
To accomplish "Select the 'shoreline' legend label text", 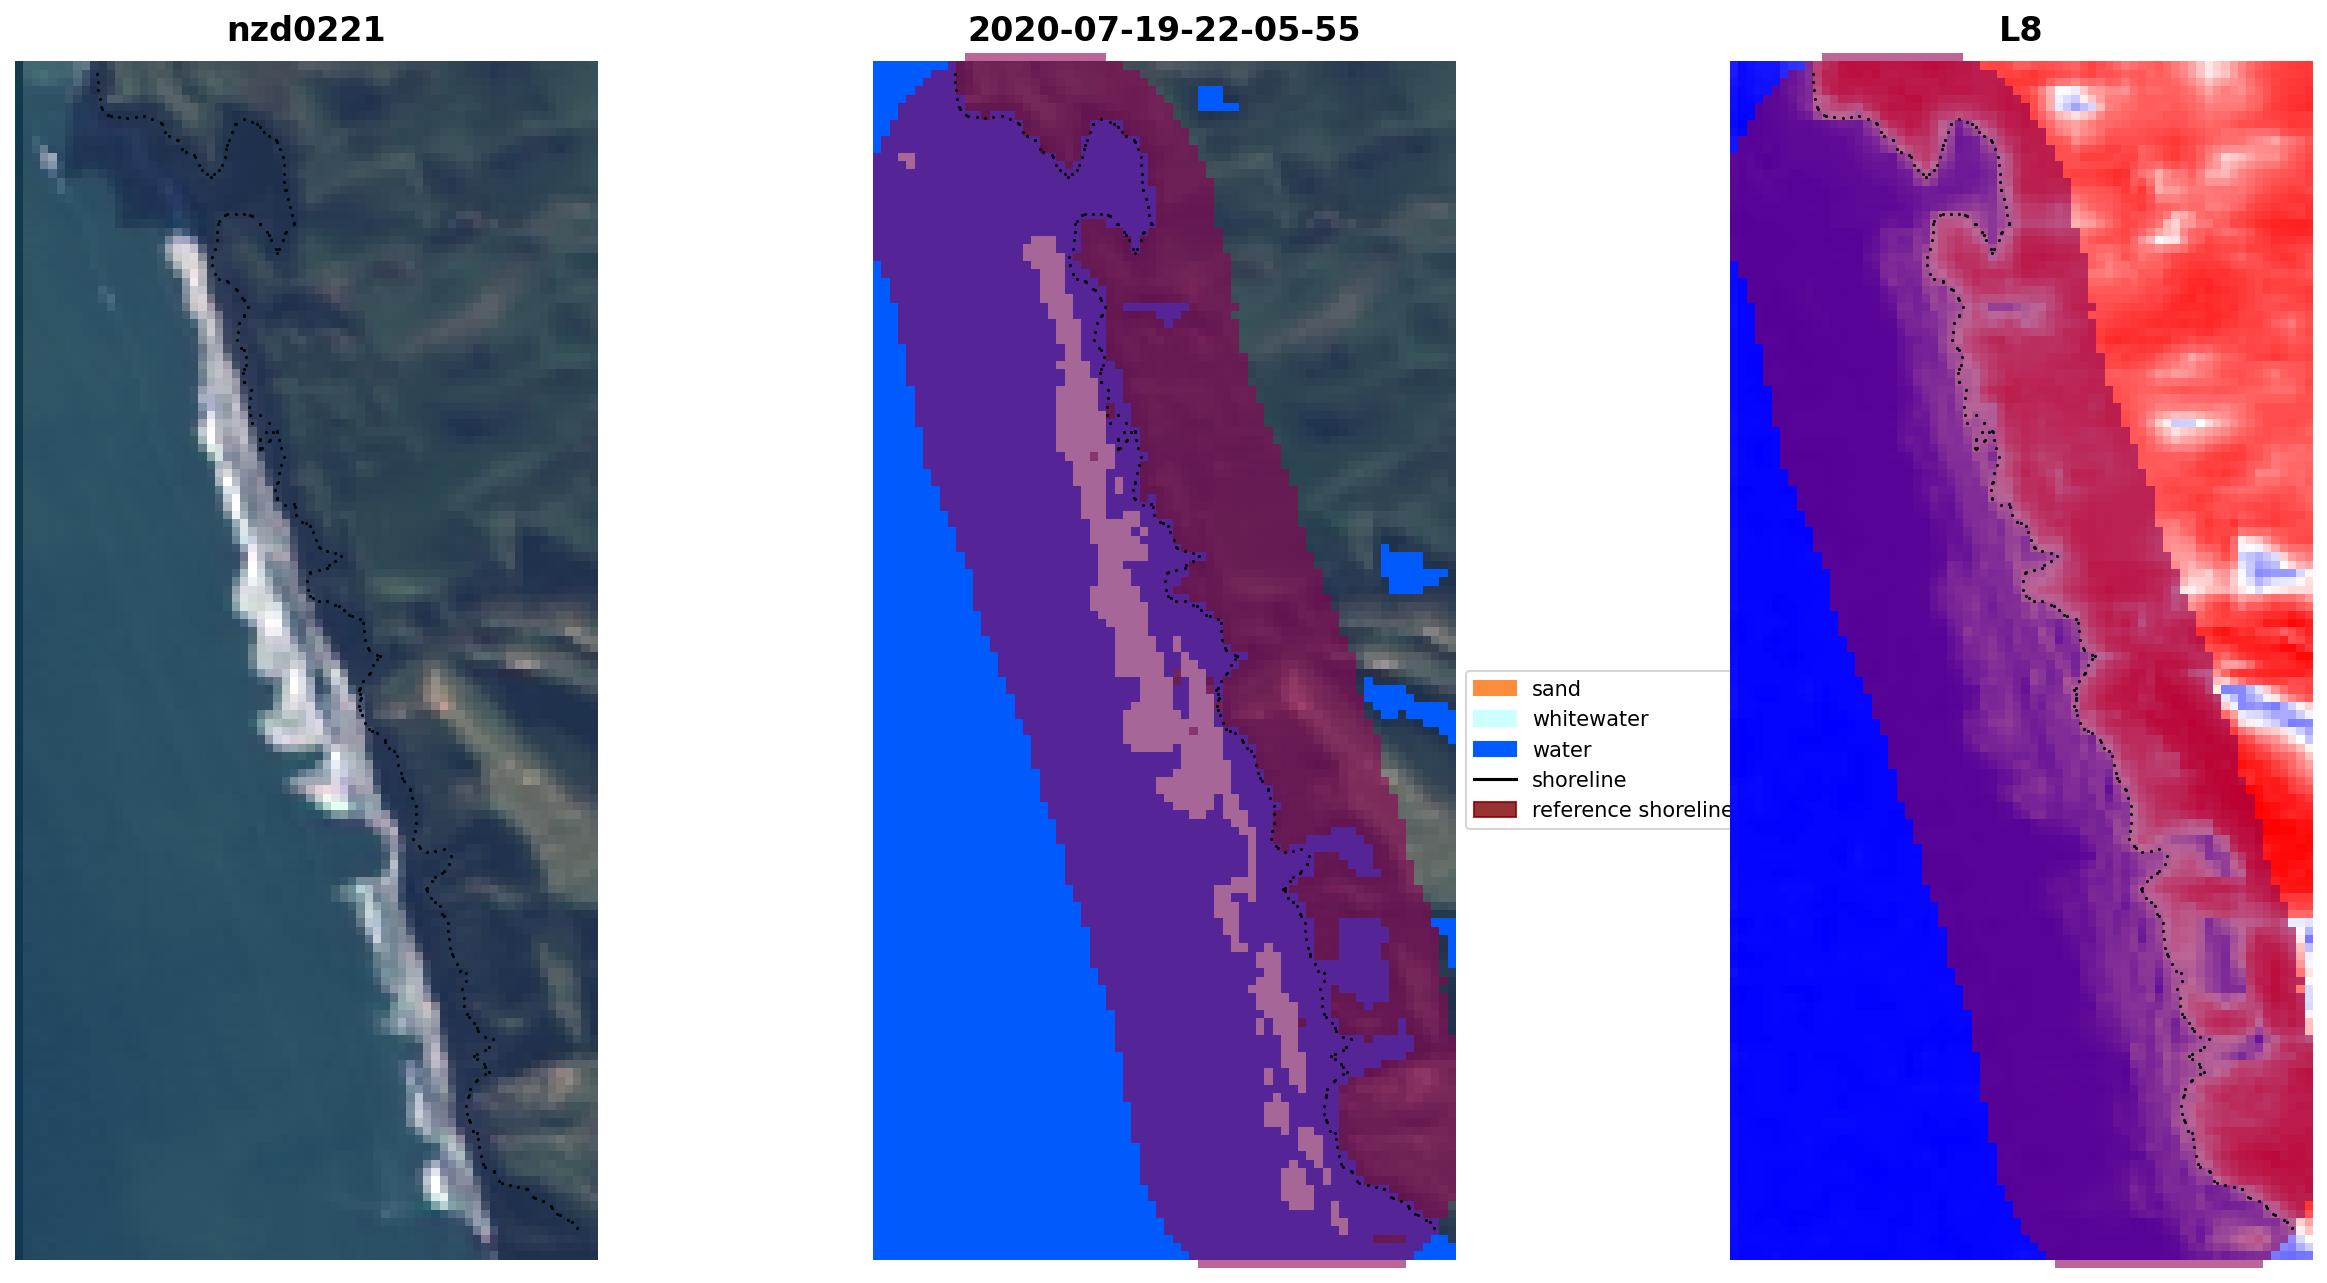I will (x=1578, y=780).
